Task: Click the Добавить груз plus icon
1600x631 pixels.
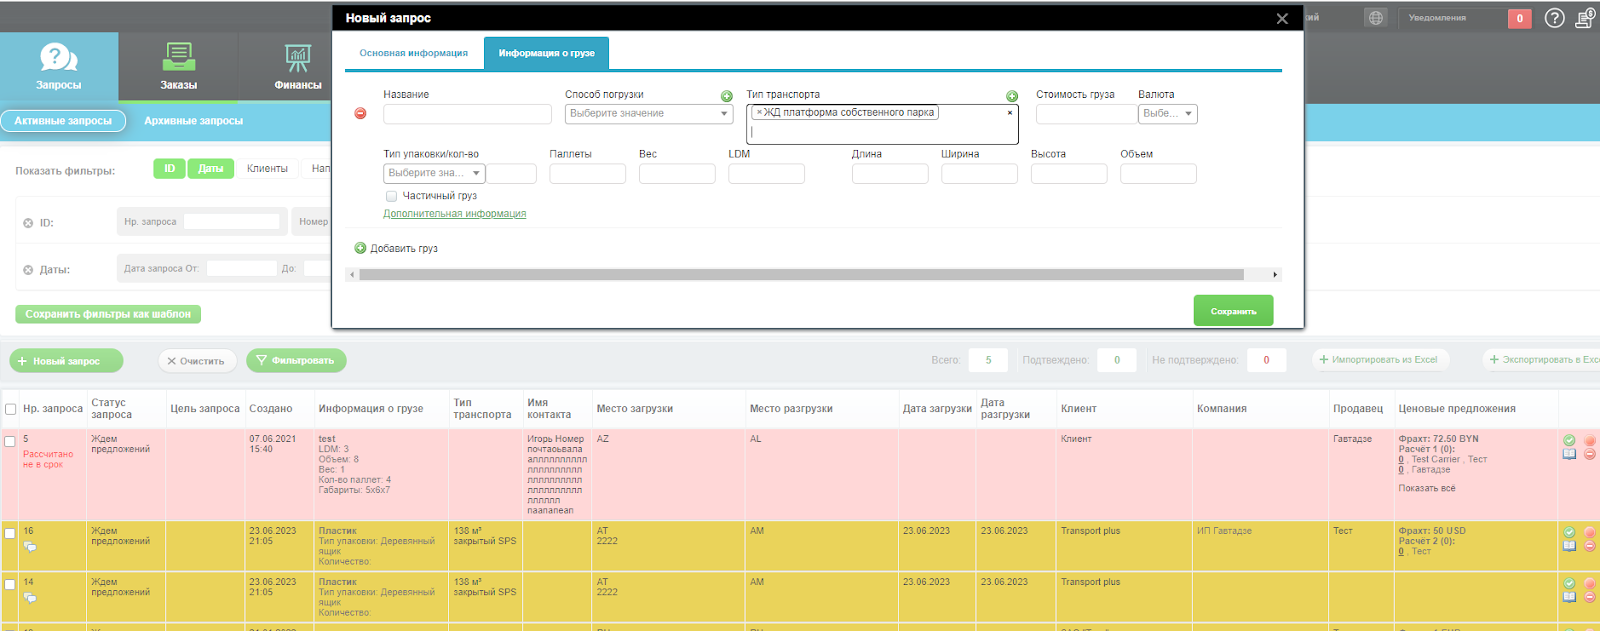Action: [x=360, y=248]
